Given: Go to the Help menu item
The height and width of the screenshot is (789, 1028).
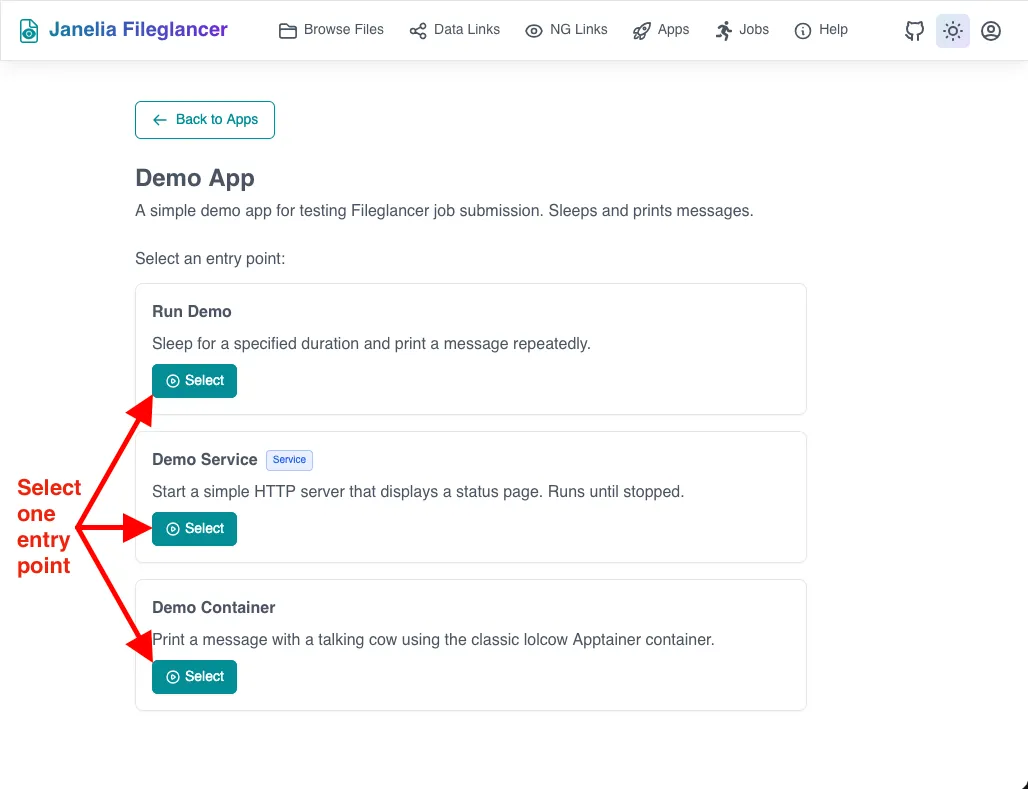Looking at the screenshot, I should (833, 30).
